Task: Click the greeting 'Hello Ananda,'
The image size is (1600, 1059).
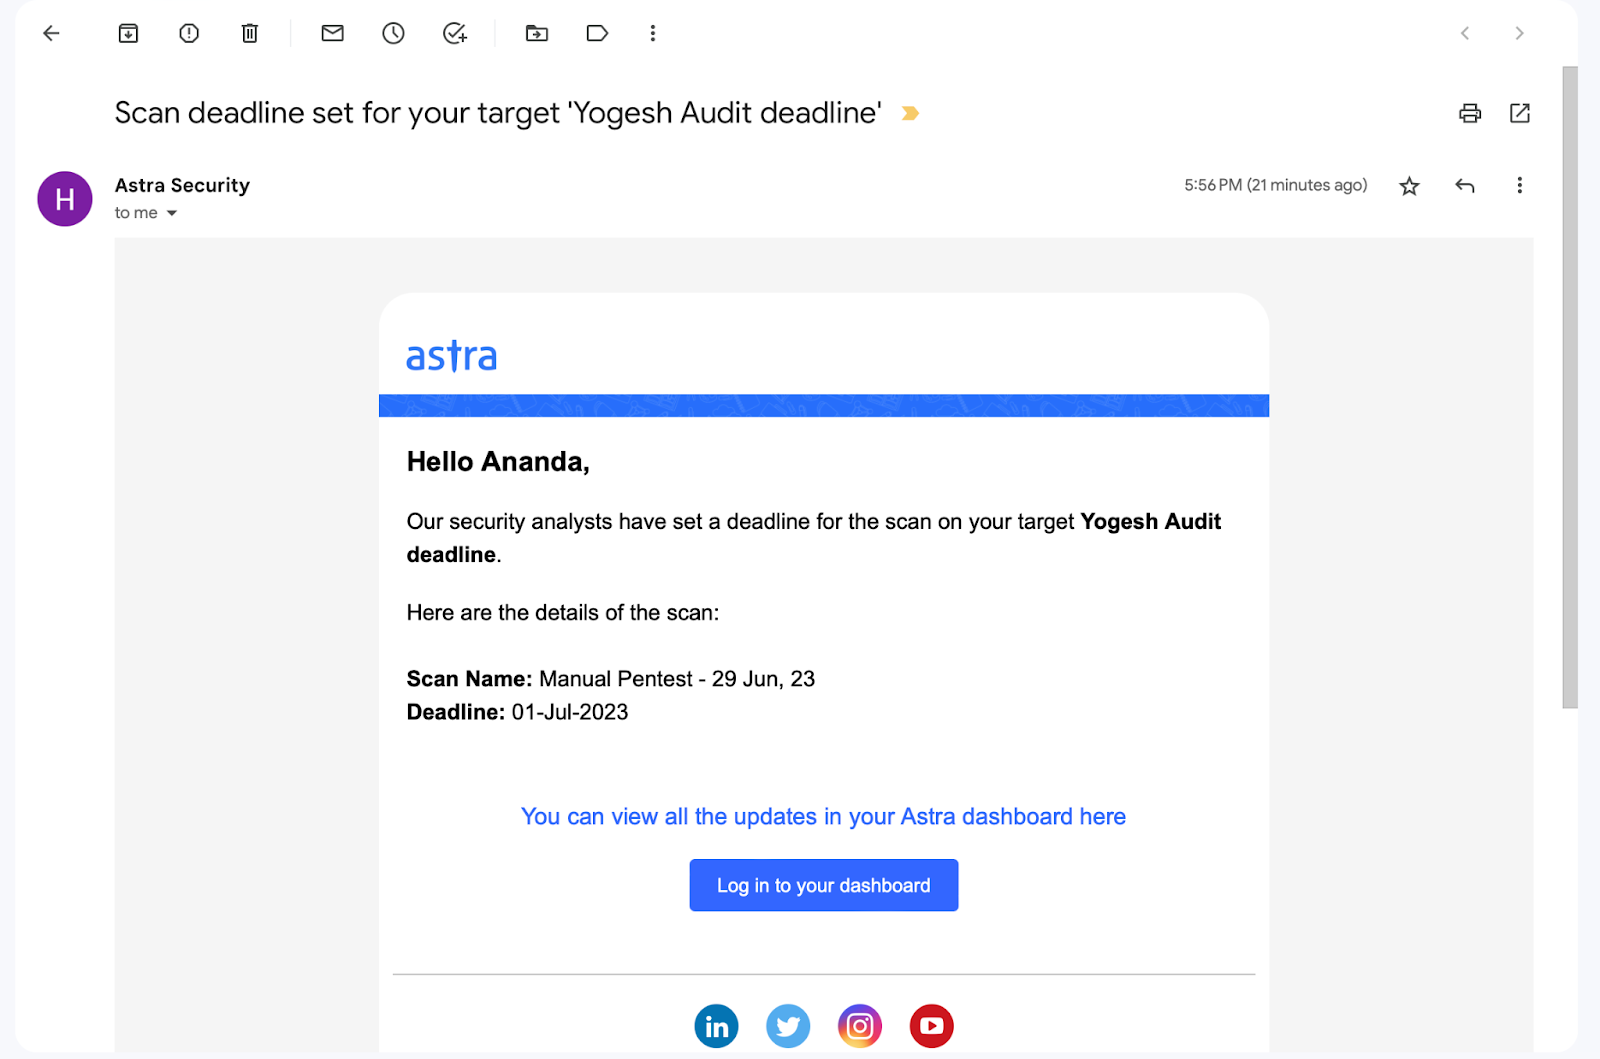Action: click(x=498, y=462)
